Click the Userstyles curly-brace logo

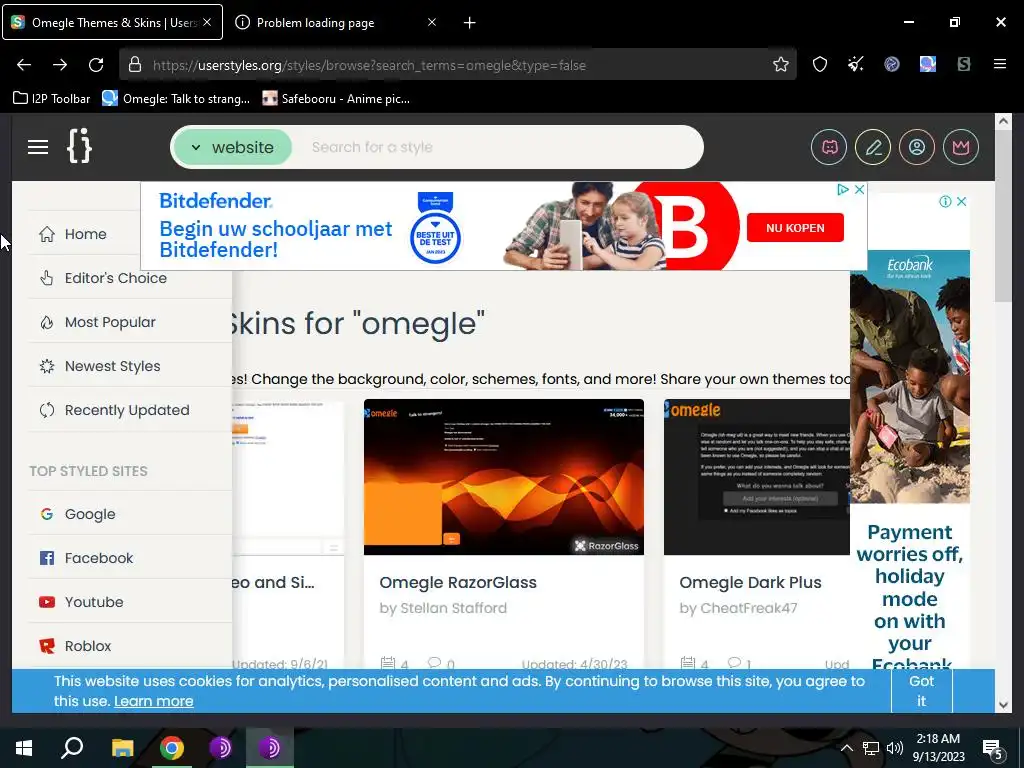coord(79,146)
